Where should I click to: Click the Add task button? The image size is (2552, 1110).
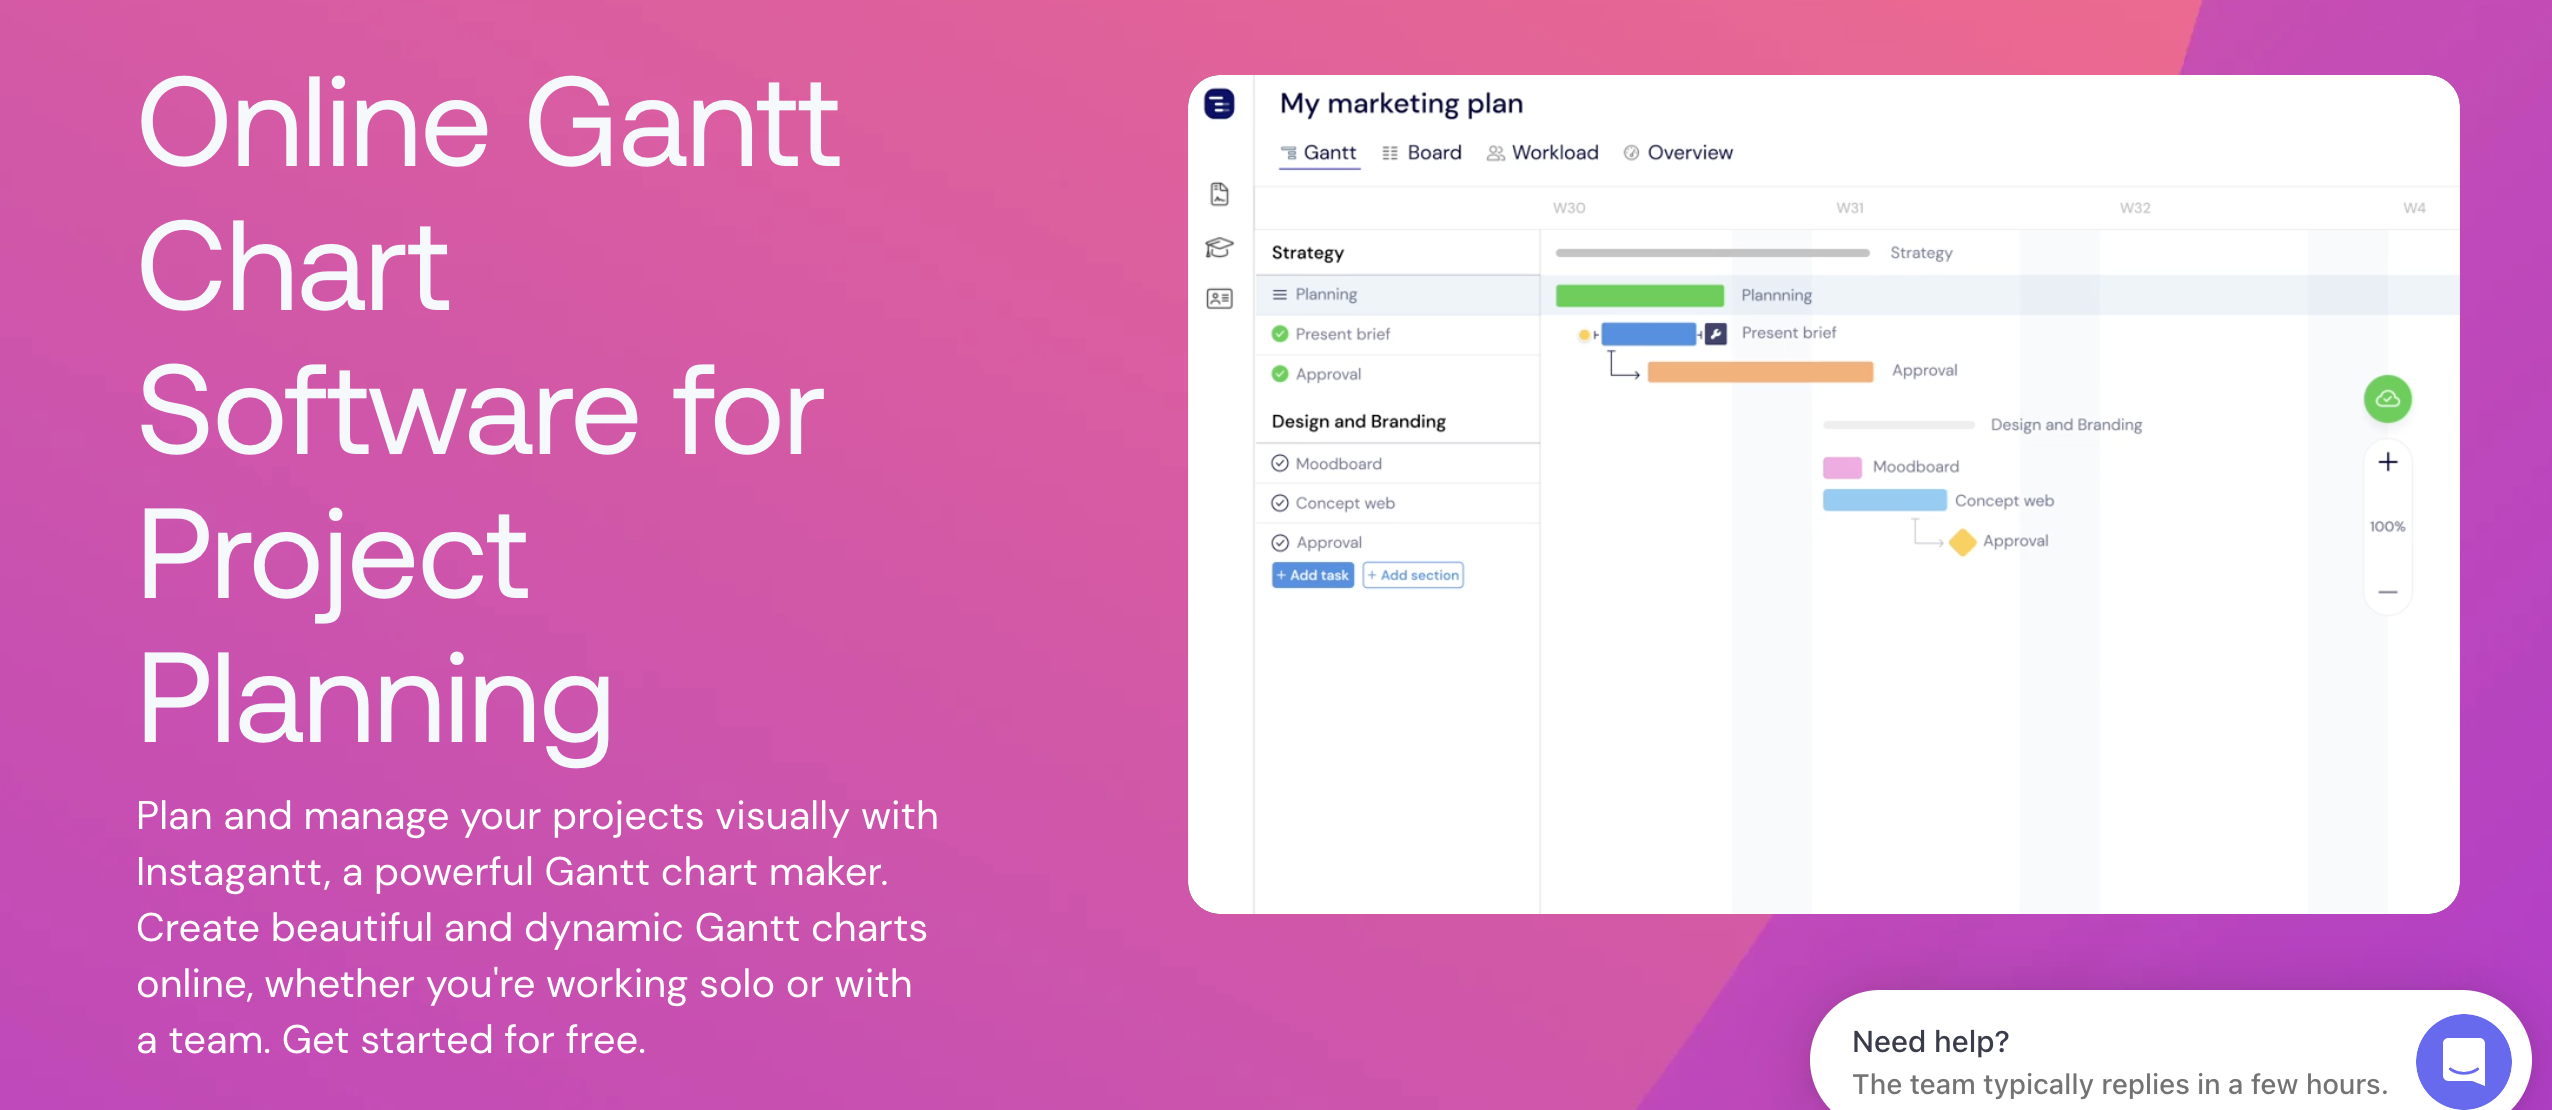click(x=1312, y=575)
